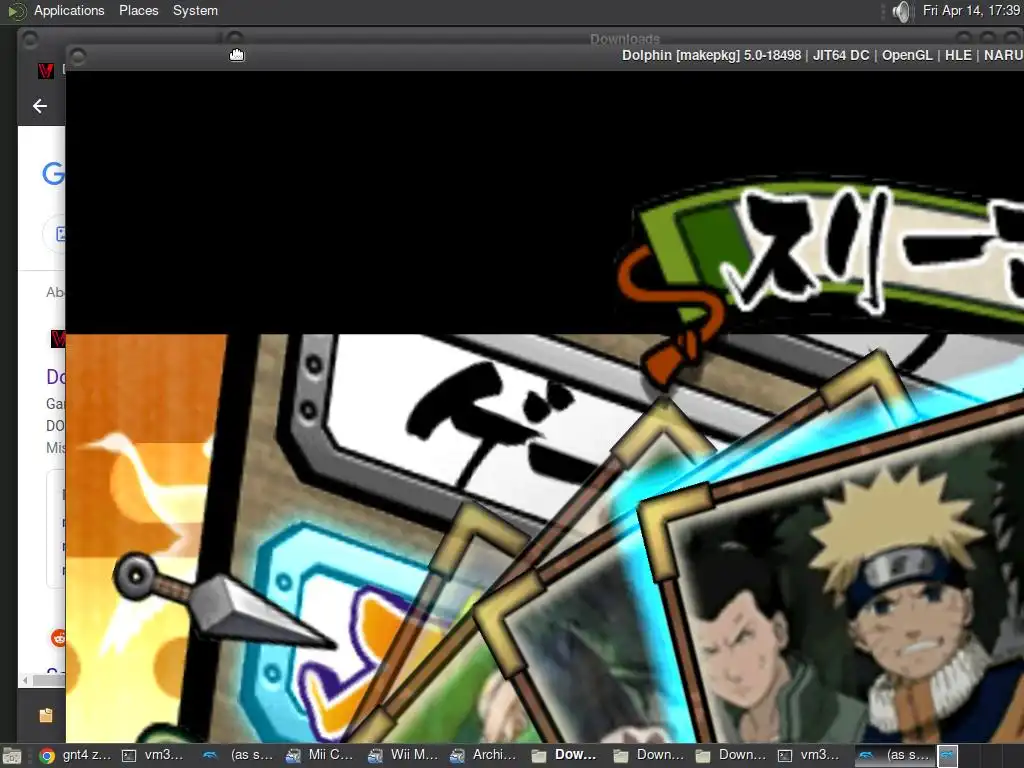Screen dimensions: 1024x768
Task: Click the browser back arrow
Action: pos(40,106)
